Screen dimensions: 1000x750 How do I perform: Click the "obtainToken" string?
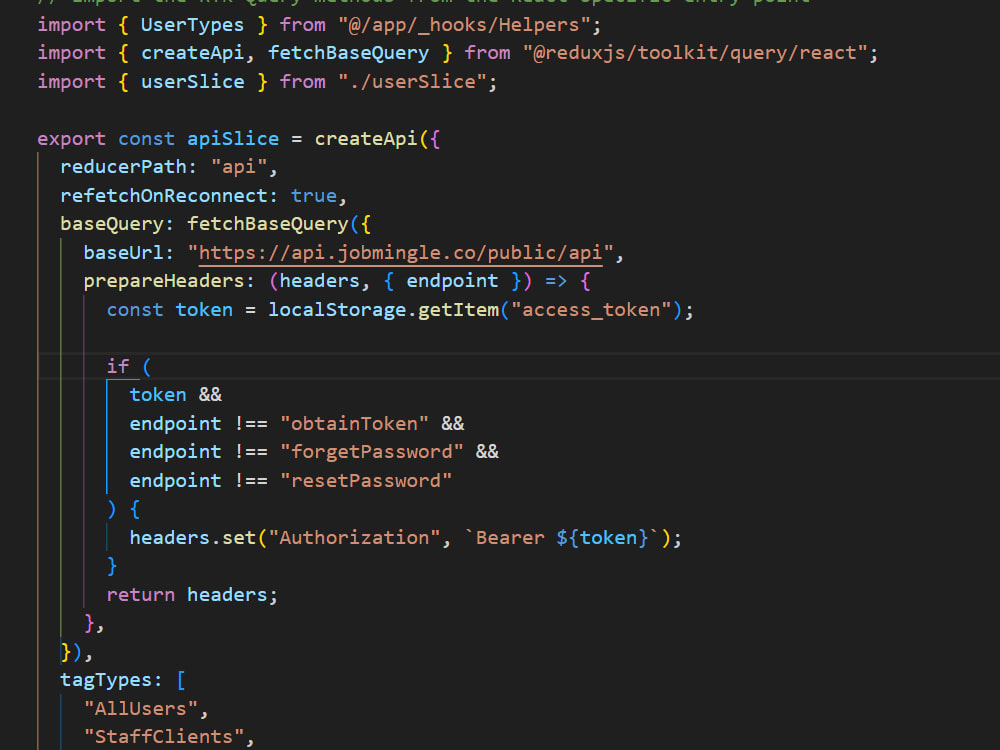(x=354, y=424)
